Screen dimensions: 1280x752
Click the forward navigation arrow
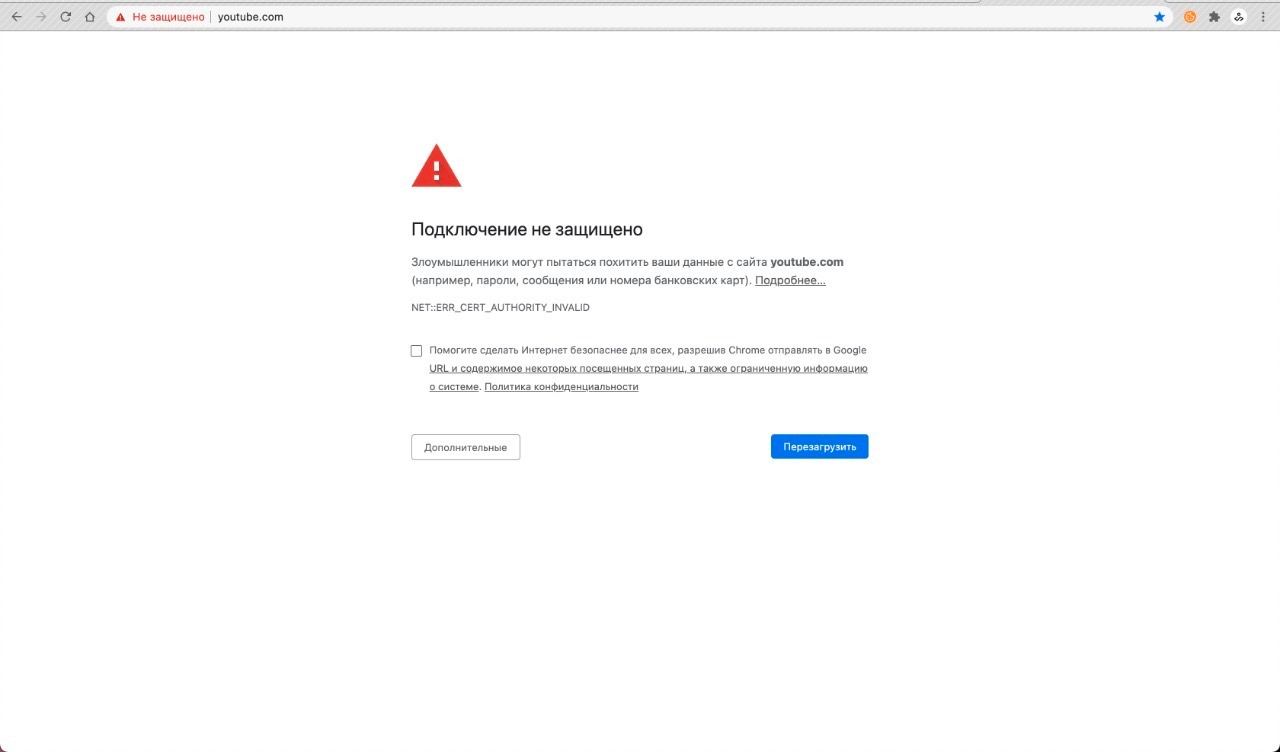[41, 17]
